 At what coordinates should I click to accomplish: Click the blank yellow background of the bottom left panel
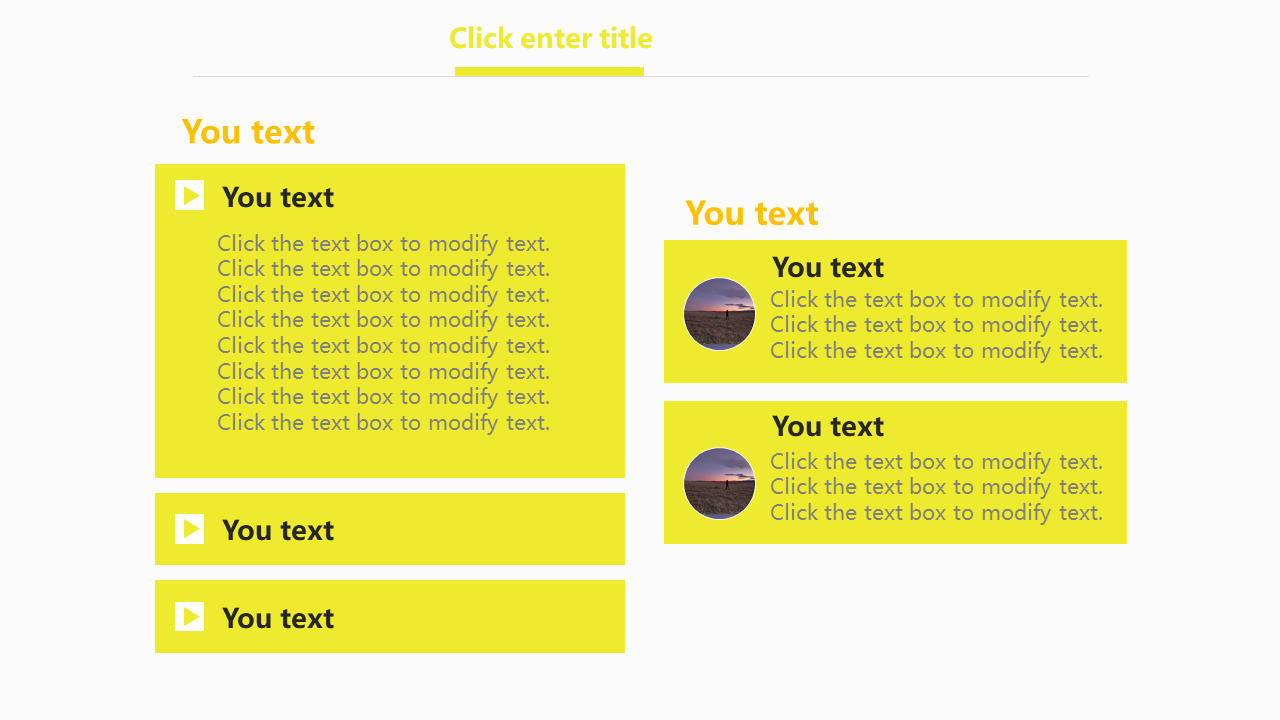[x=480, y=618]
